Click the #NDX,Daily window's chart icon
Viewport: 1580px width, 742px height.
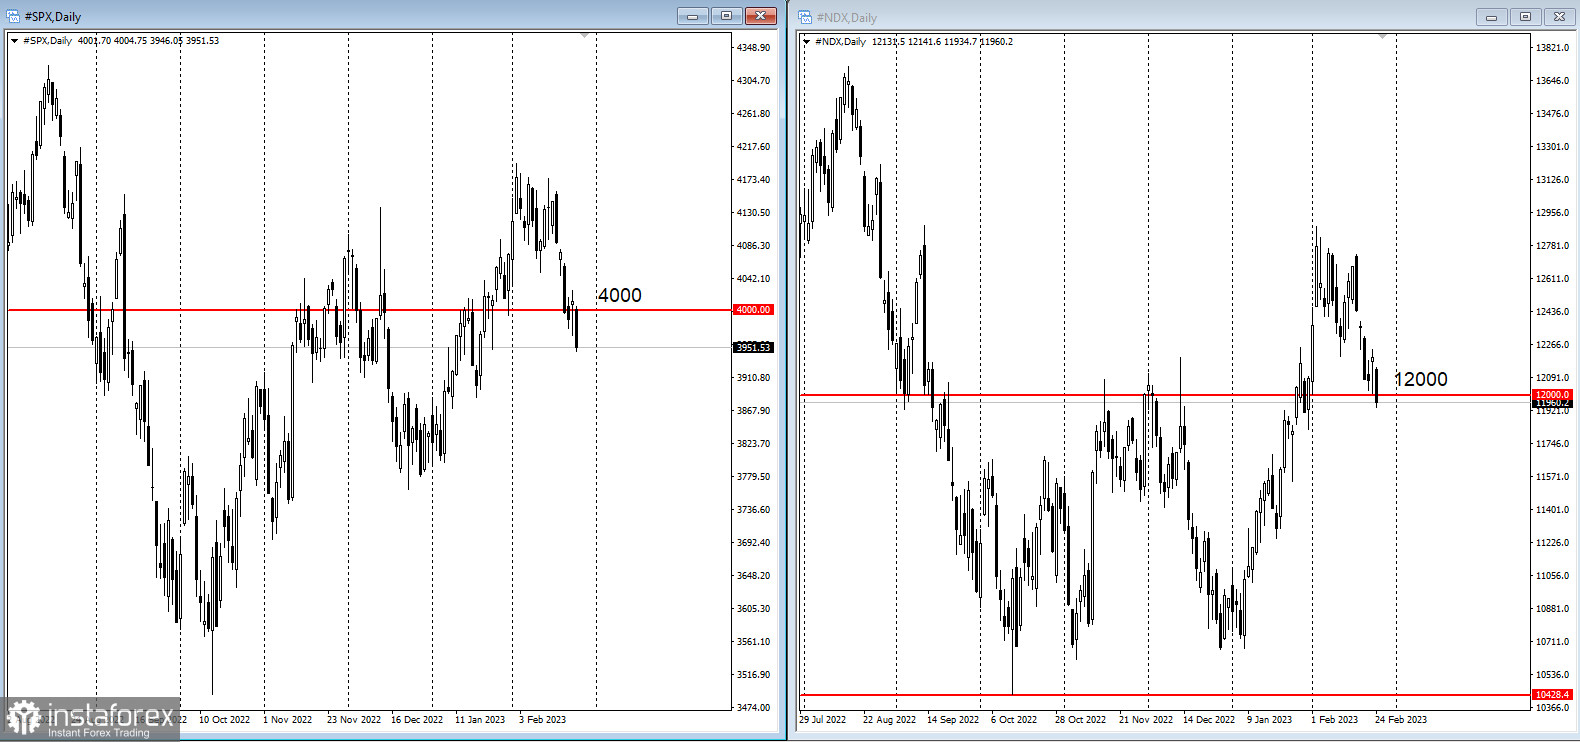click(x=805, y=17)
